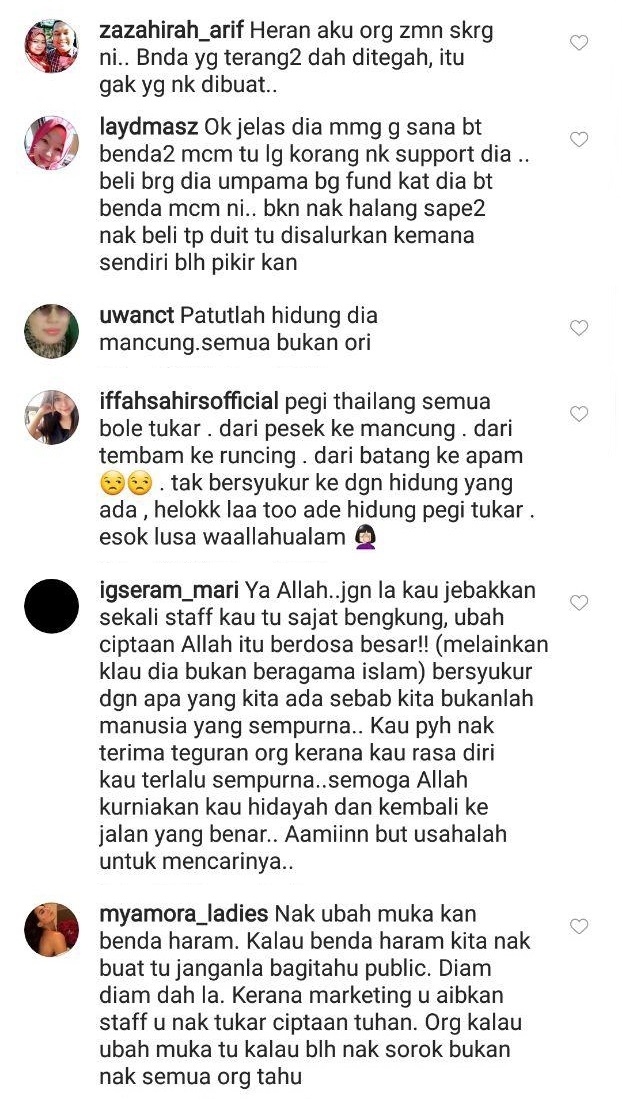
Task: Tap the heart on laydmasz's comment
Action: (x=579, y=139)
